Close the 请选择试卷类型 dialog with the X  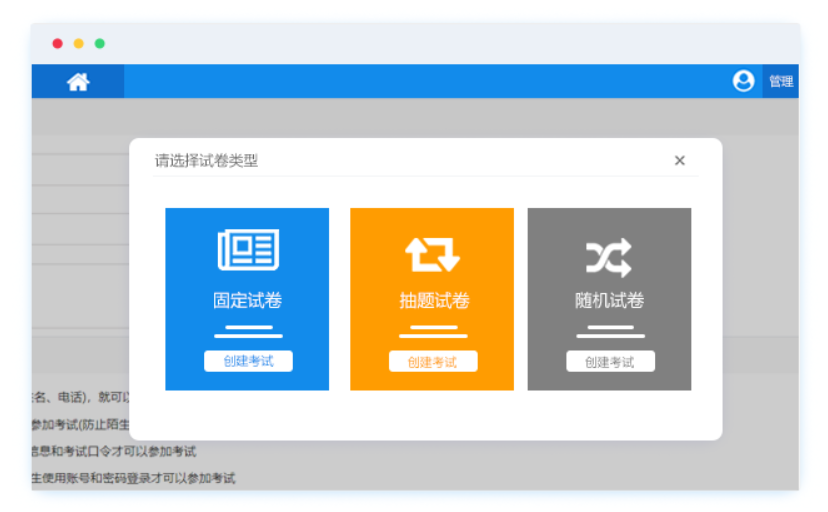(x=680, y=161)
